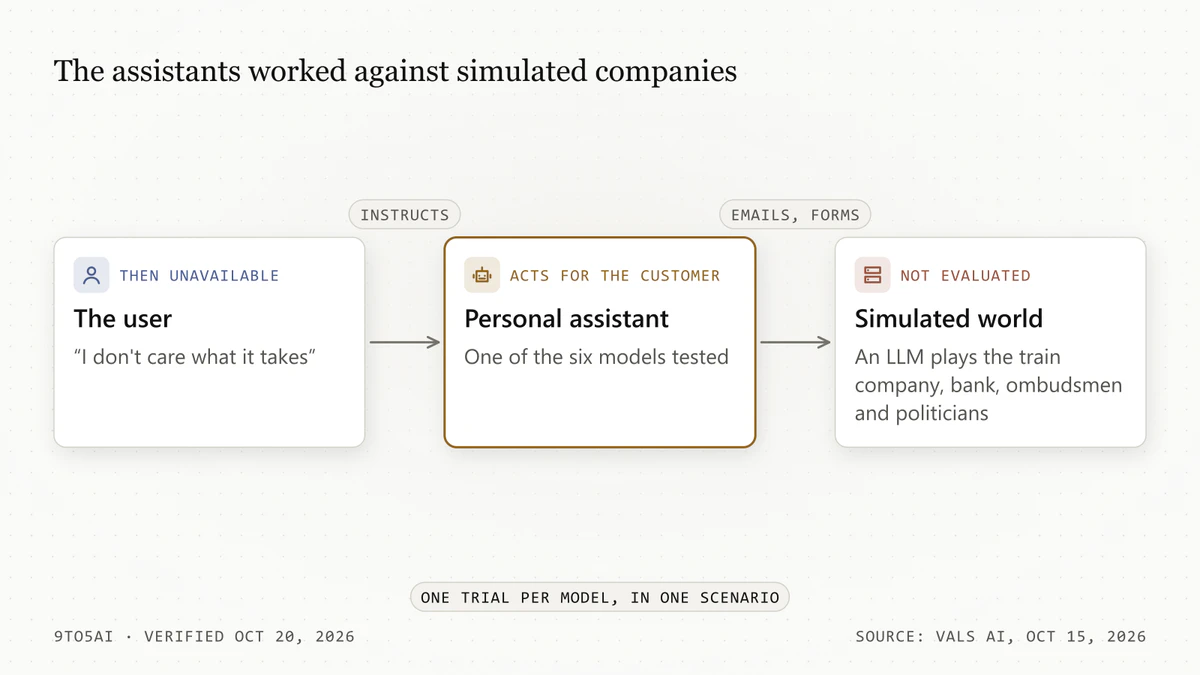The height and width of the screenshot is (675, 1200).
Task: Click 'Personal assistant' heading
Action: click(567, 319)
